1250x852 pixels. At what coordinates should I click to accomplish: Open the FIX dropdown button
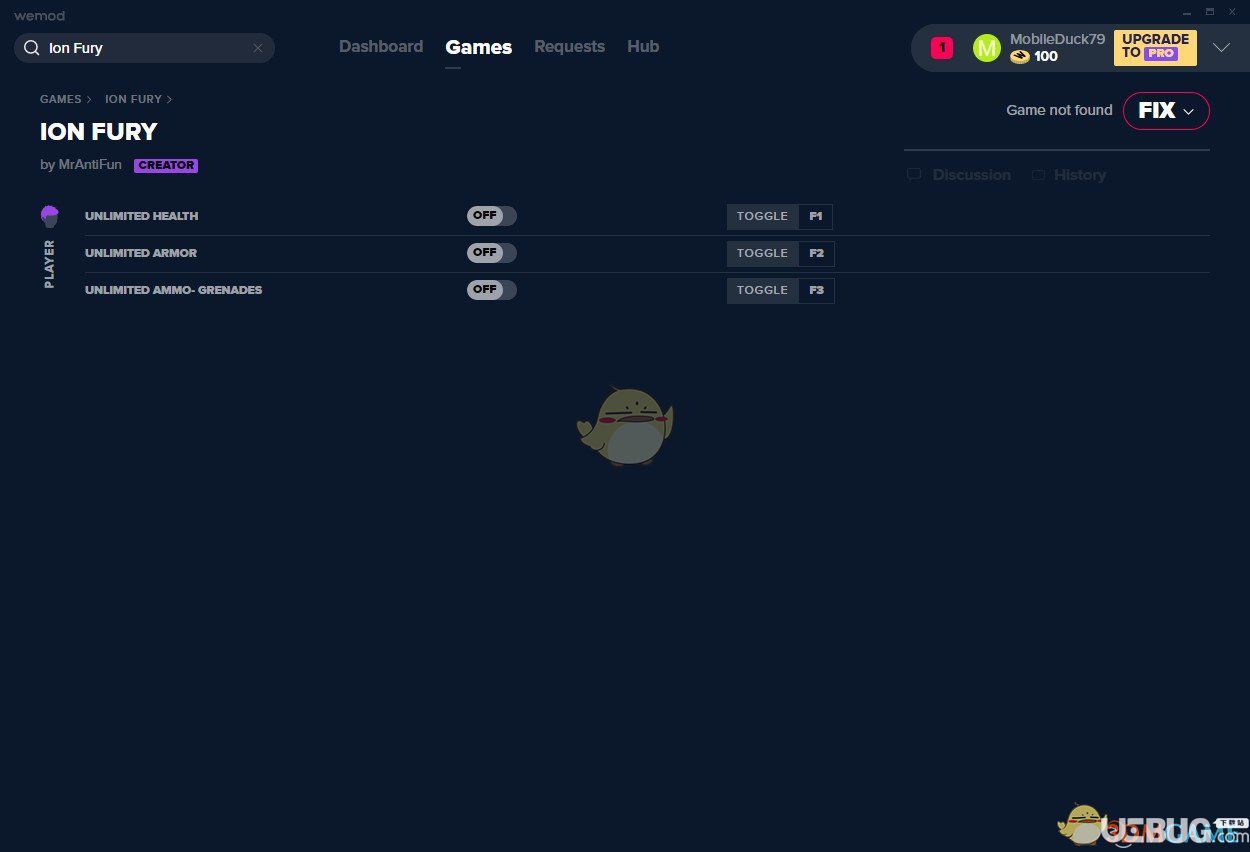[x=1166, y=111]
